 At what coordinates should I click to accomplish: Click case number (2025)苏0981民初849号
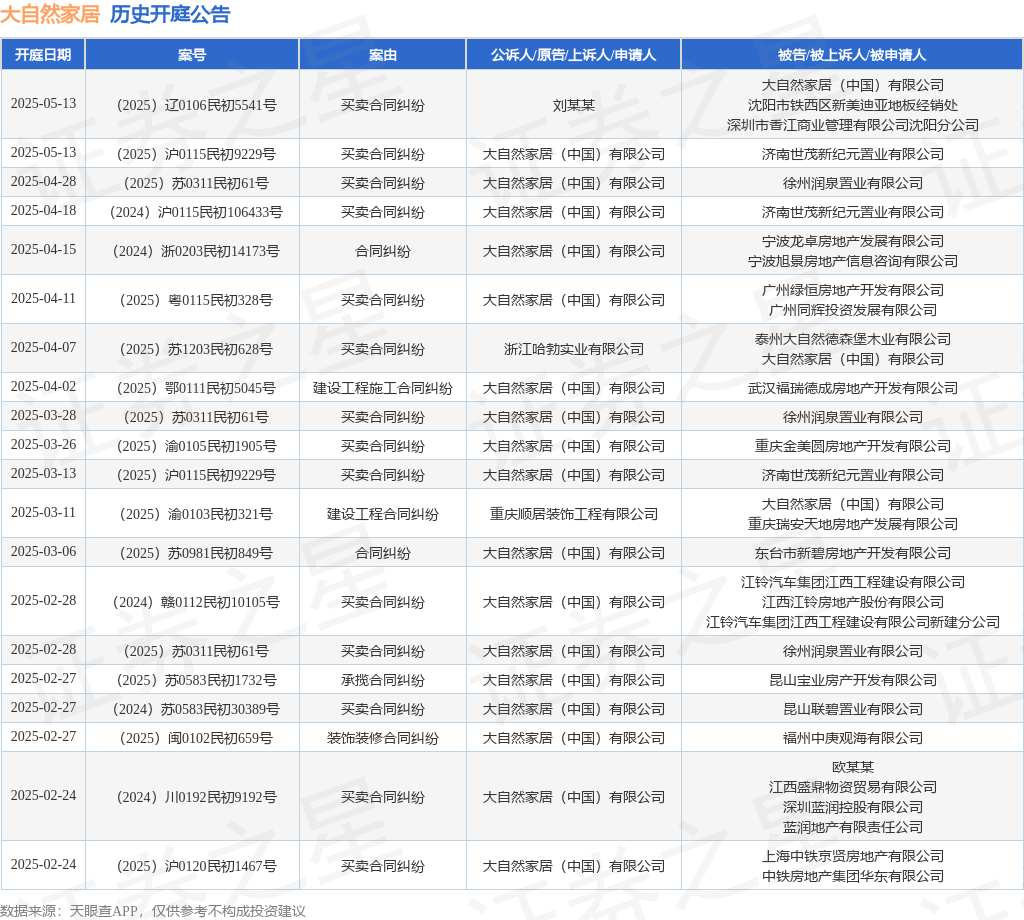[x=196, y=554]
